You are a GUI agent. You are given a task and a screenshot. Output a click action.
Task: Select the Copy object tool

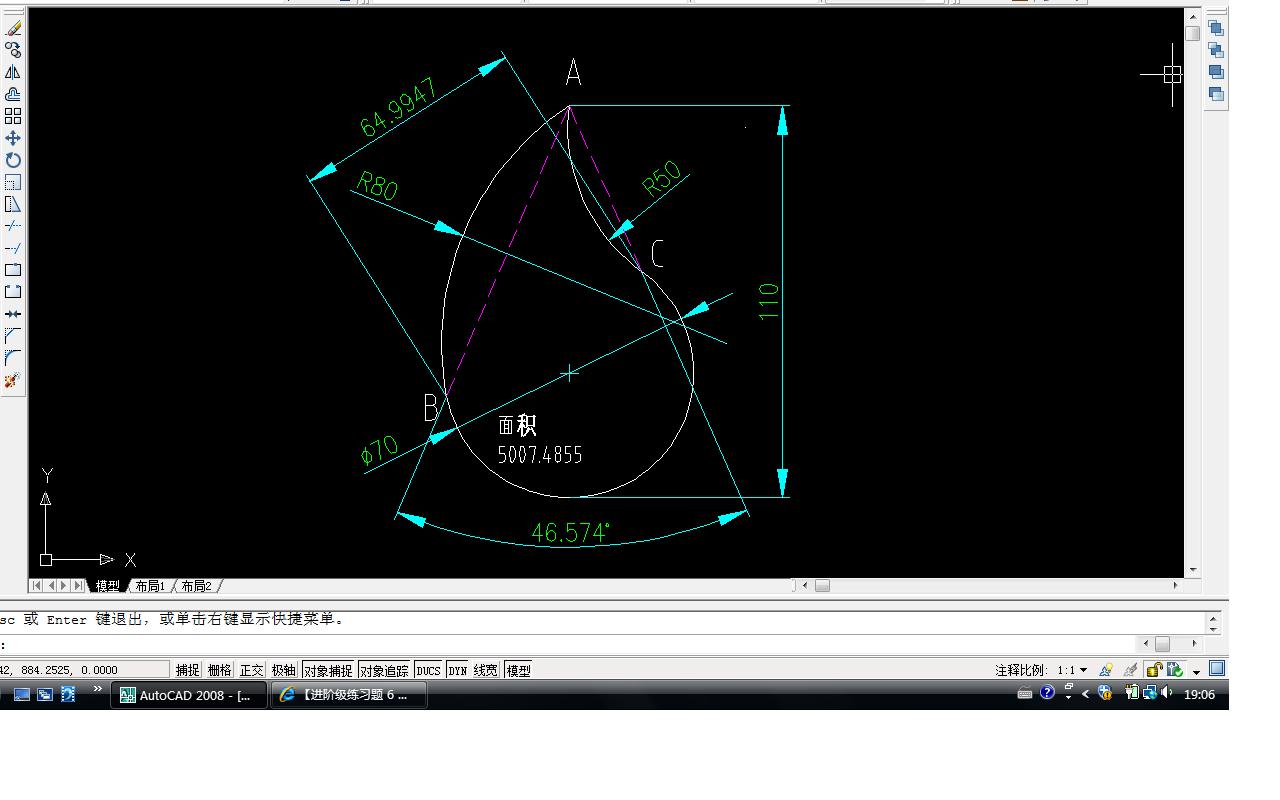point(13,50)
